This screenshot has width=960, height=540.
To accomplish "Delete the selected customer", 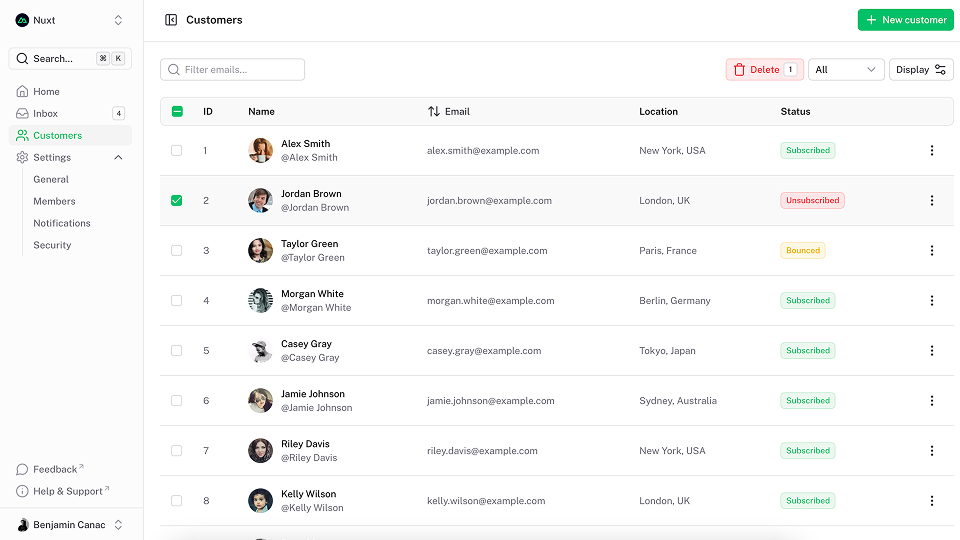I will 764,70.
